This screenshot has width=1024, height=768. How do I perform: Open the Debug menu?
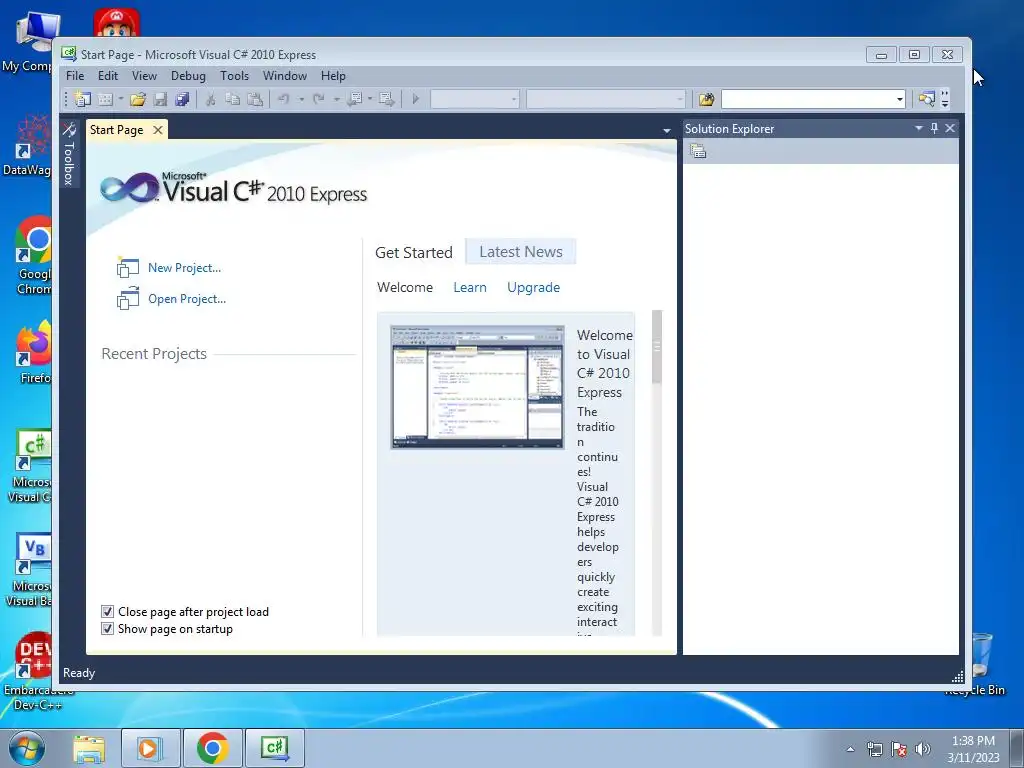(188, 76)
